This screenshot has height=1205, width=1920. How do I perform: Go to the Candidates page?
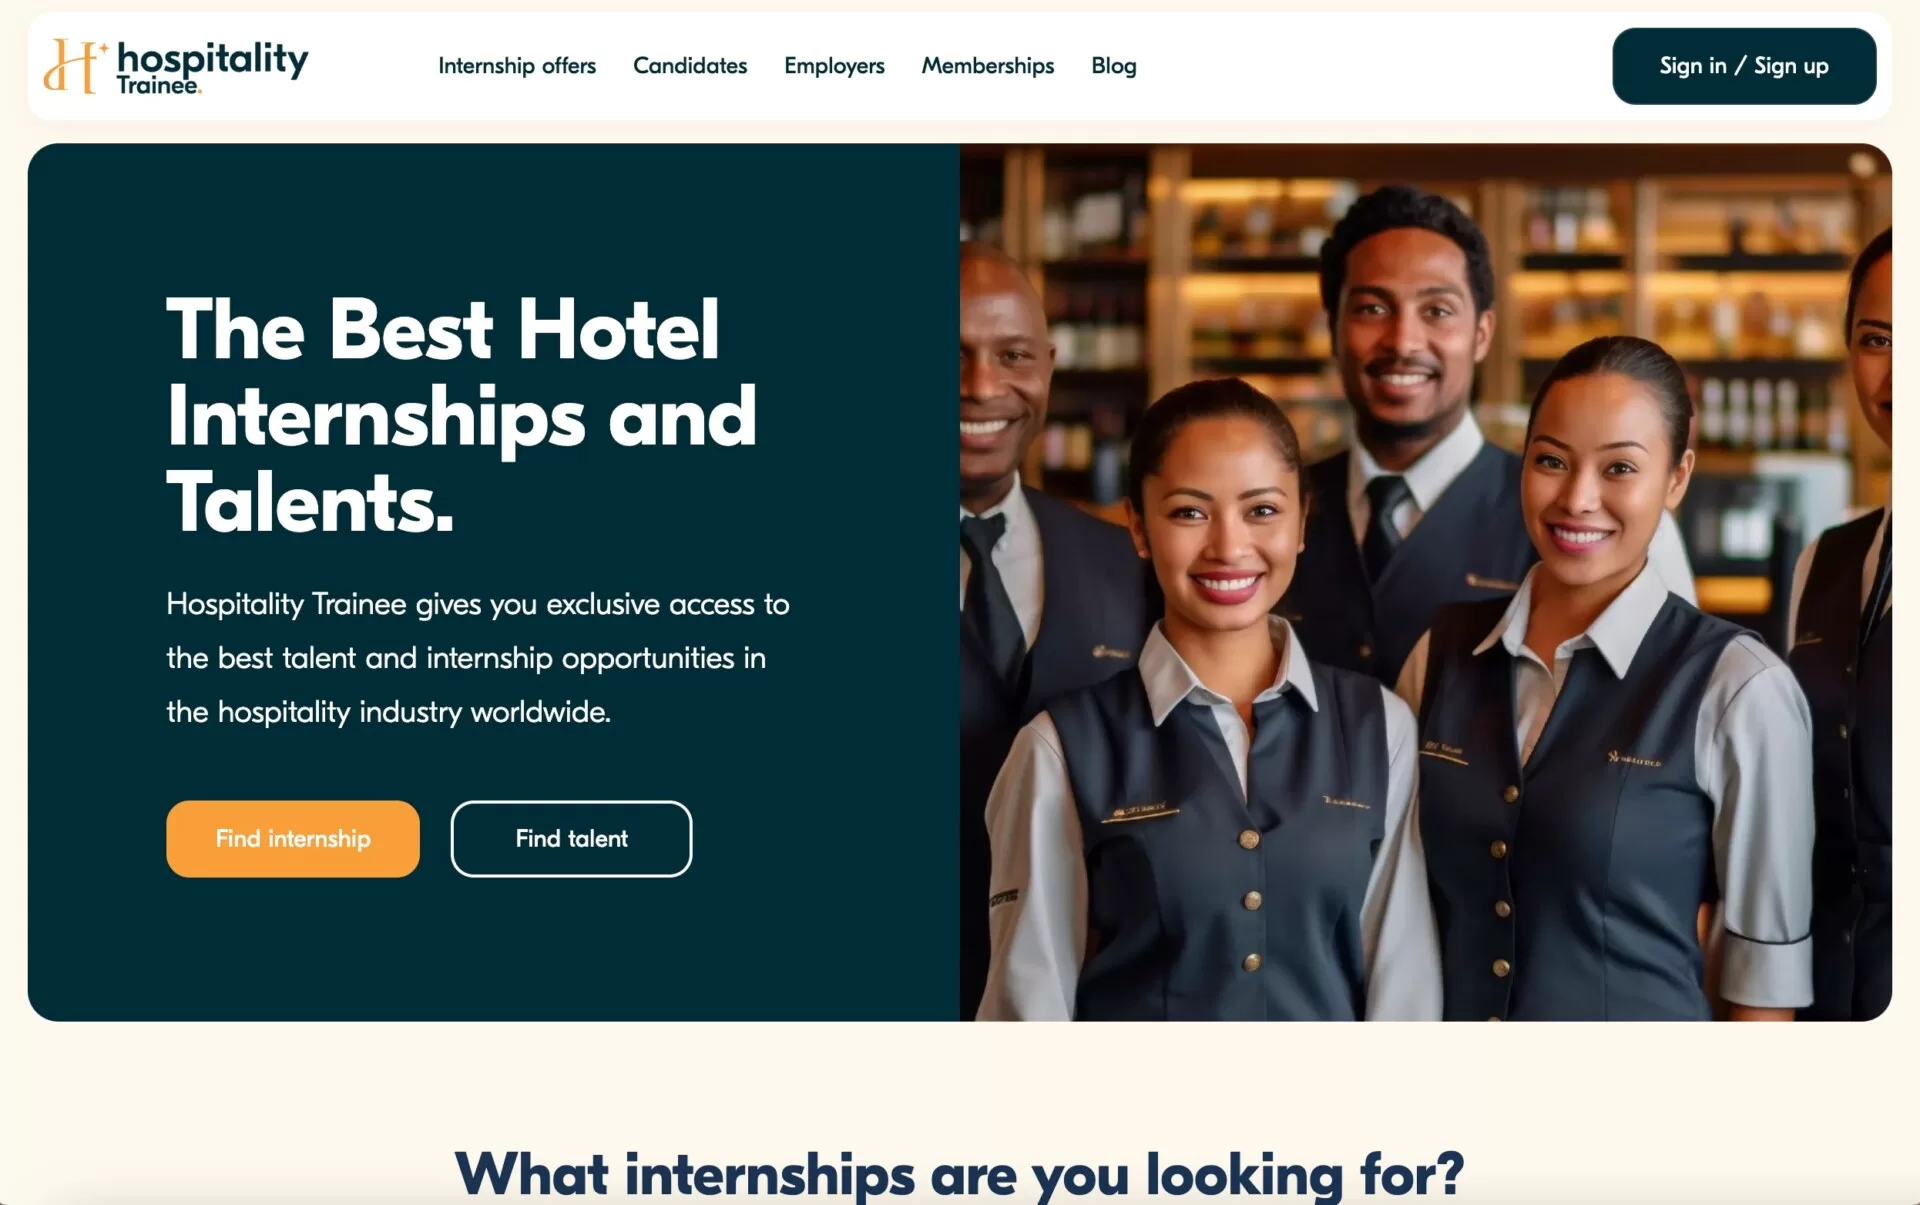point(690,66)
